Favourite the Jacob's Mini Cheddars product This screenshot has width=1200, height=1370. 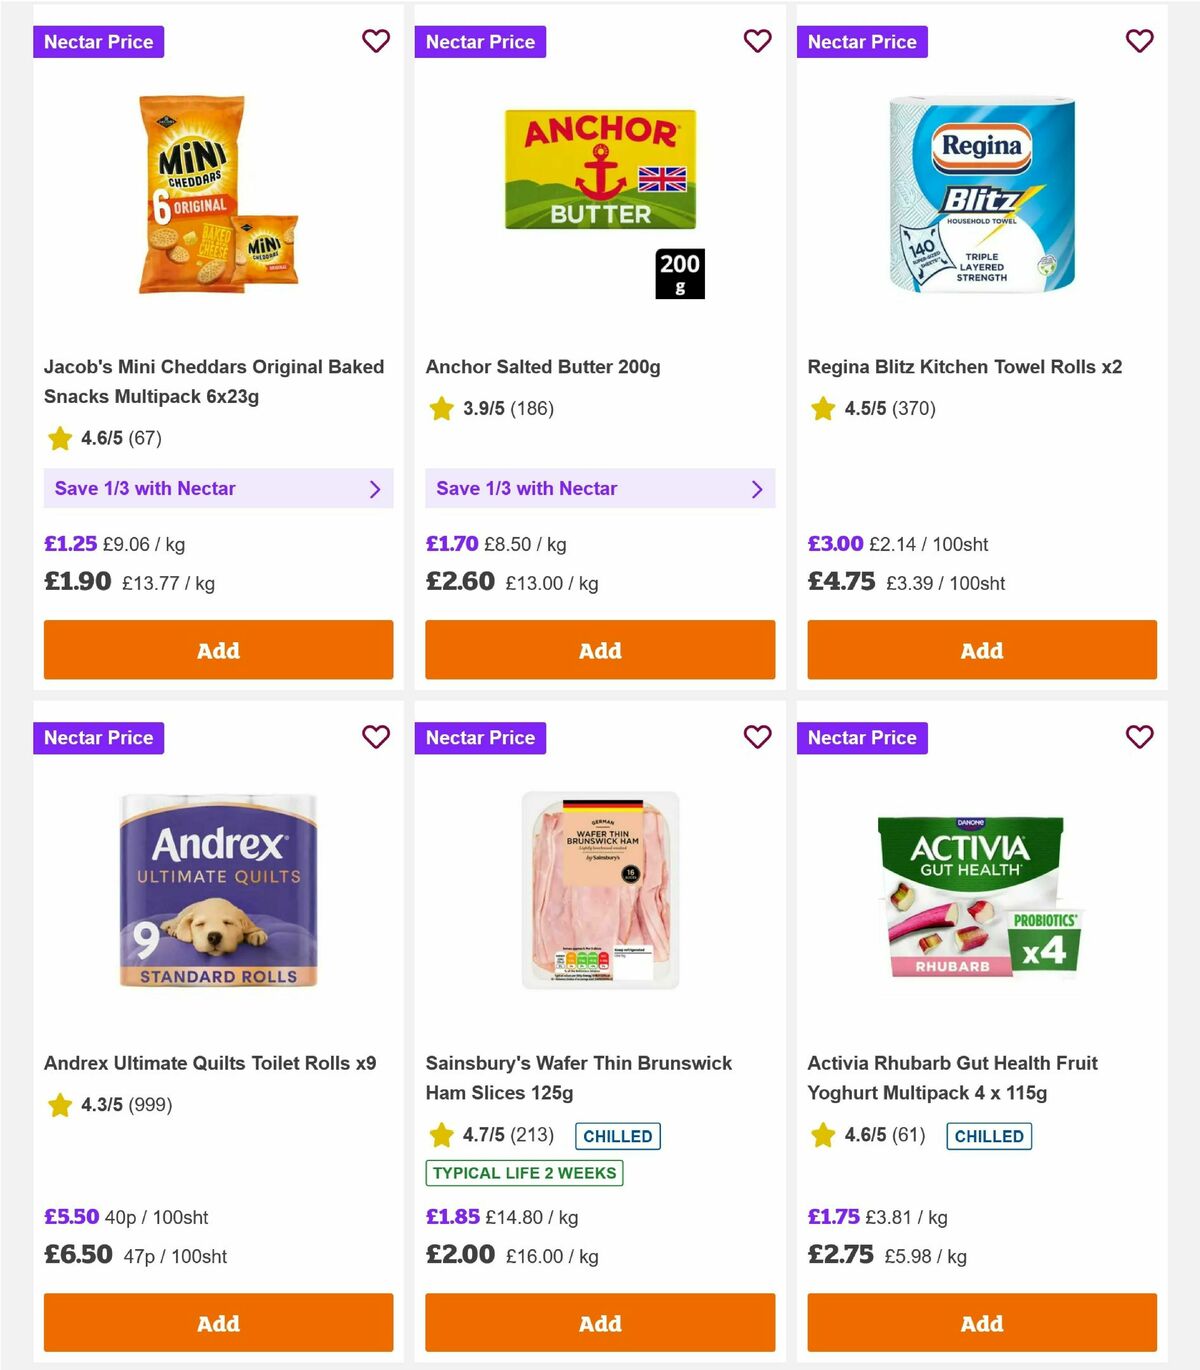point(376,41)
